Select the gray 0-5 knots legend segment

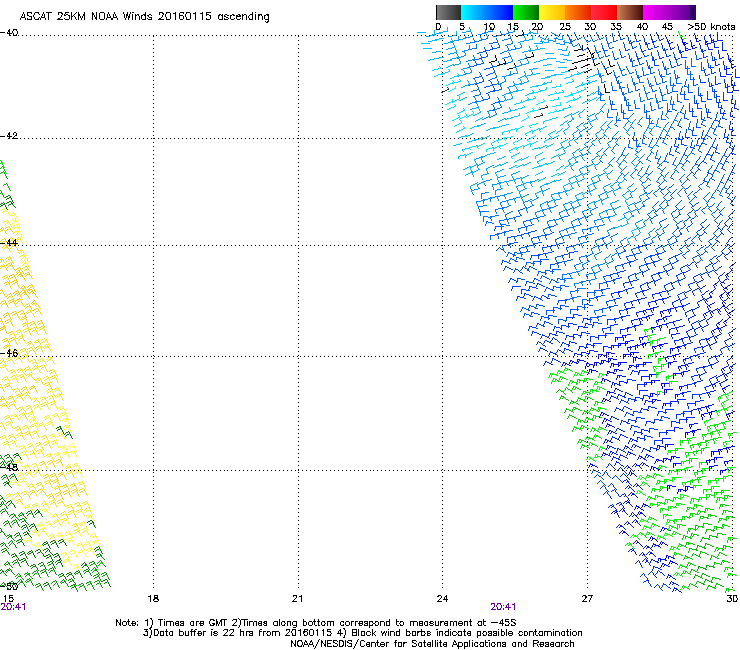coord(448,12)
